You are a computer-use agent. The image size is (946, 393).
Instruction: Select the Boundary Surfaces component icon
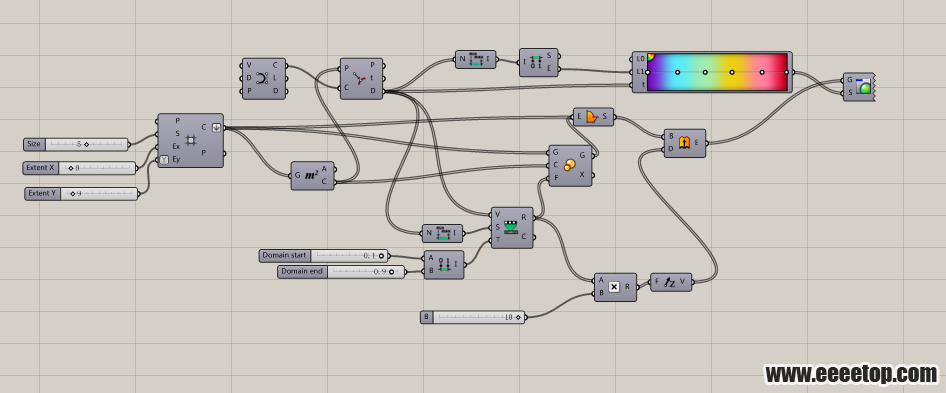click(591, 117)
